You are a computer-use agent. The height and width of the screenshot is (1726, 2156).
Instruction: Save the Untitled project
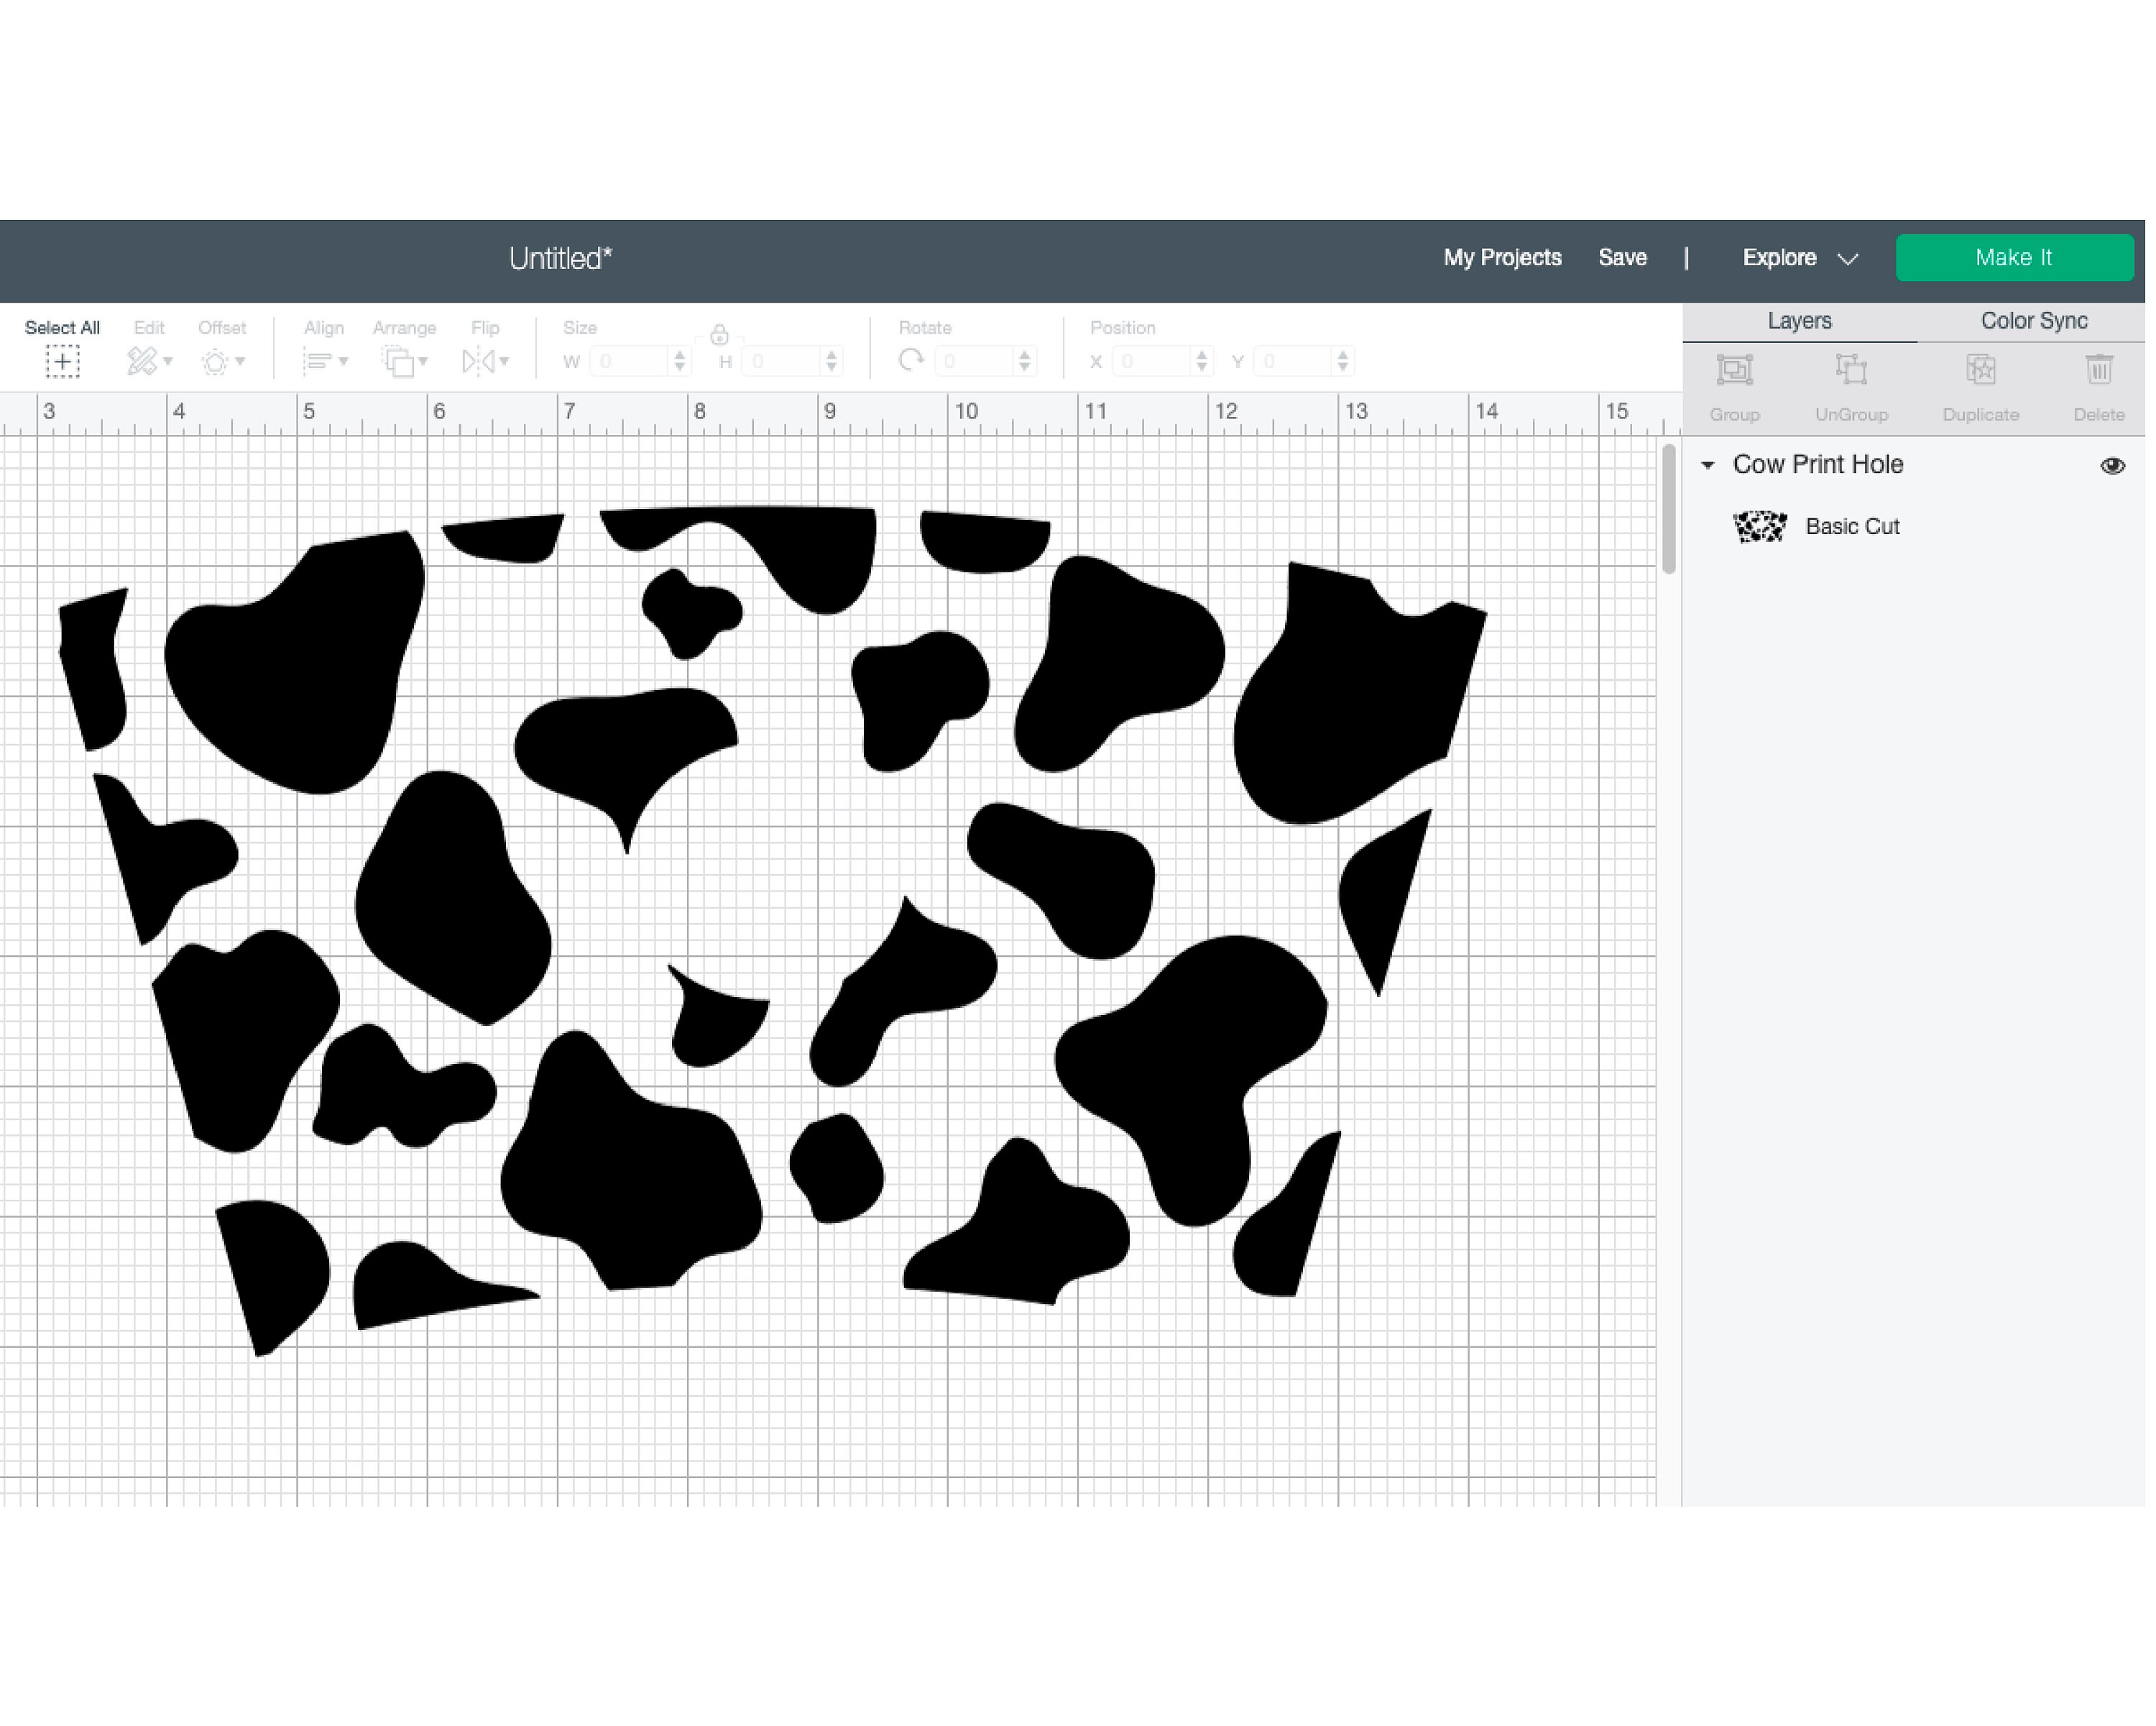(1622, 257)
